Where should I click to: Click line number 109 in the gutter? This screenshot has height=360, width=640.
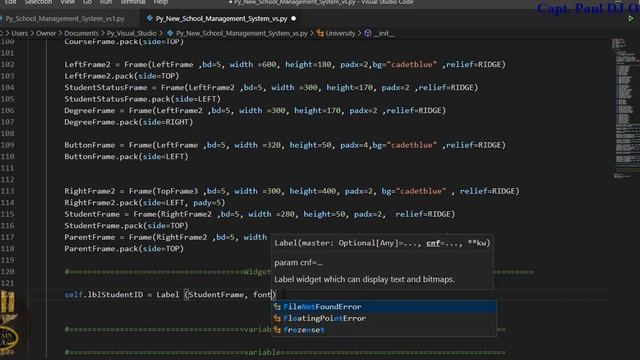coord(7,145)
